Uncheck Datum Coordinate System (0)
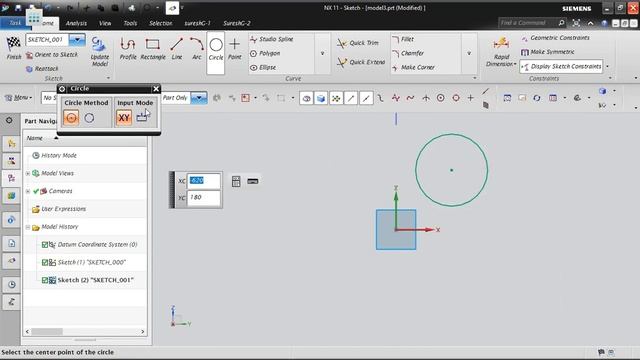 pyautogui.click(x=45, y=244)
